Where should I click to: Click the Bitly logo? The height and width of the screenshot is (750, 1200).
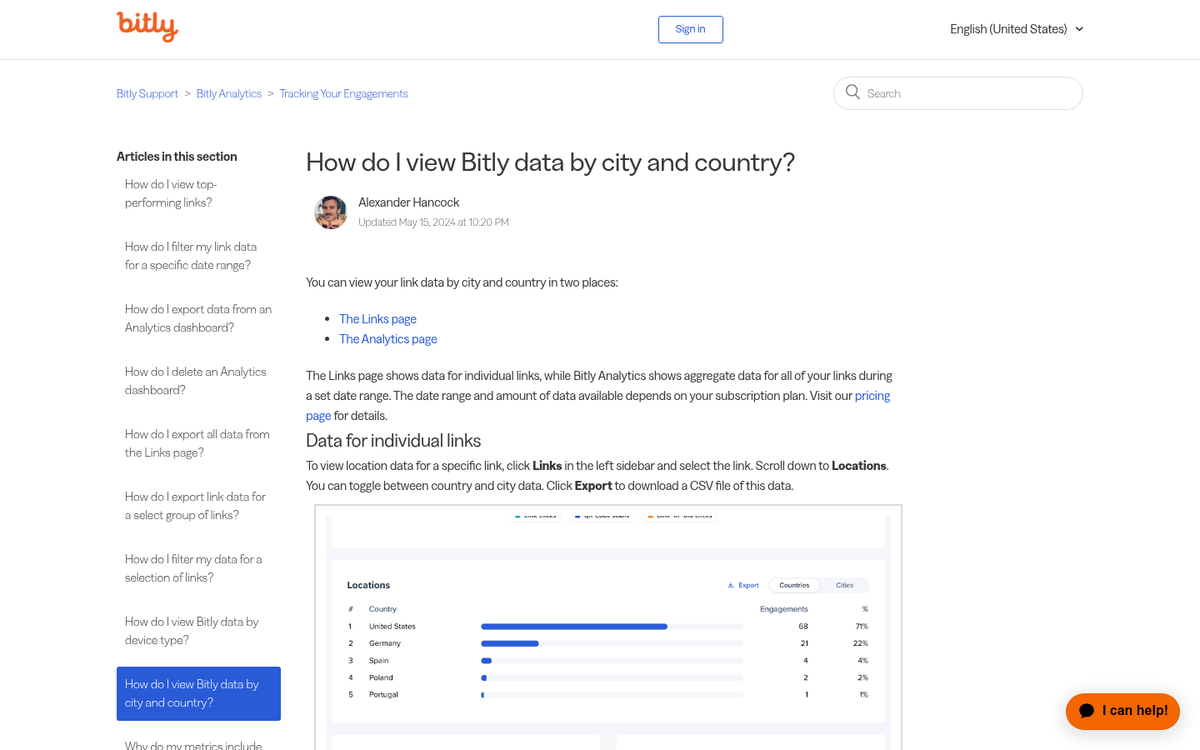tap(147, 28)
